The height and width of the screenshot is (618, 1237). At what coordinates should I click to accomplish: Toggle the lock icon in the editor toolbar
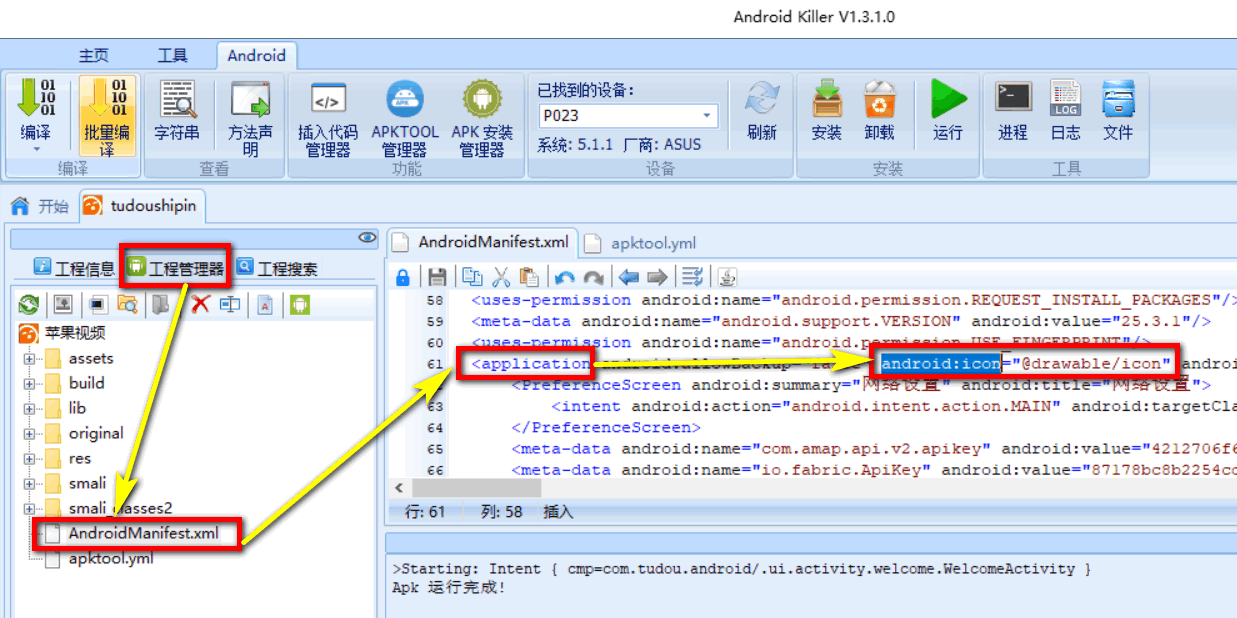point(403,277)
